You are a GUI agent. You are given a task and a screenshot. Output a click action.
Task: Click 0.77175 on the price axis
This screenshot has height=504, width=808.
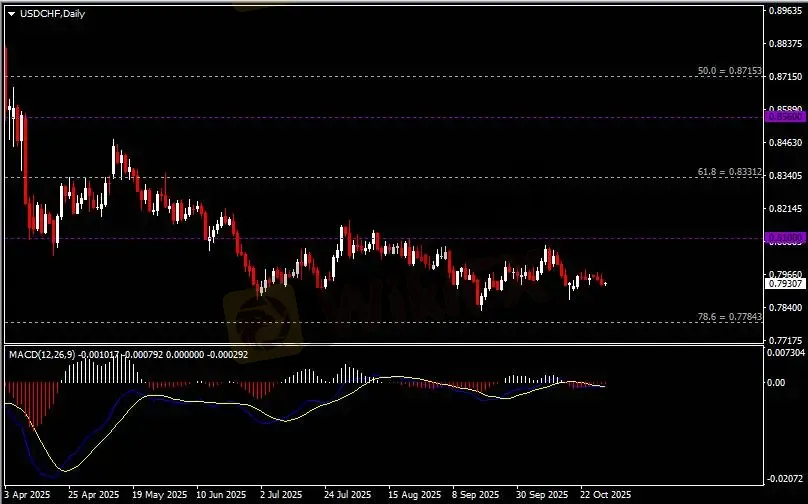[785, 341]
